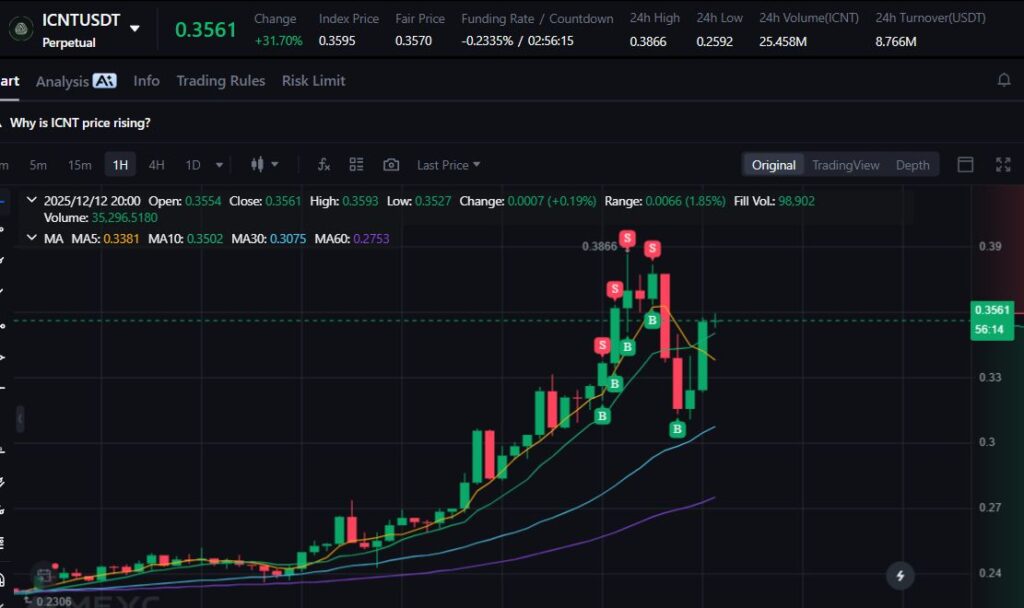Open candlestick chart type dropdown

click(265, 165)
